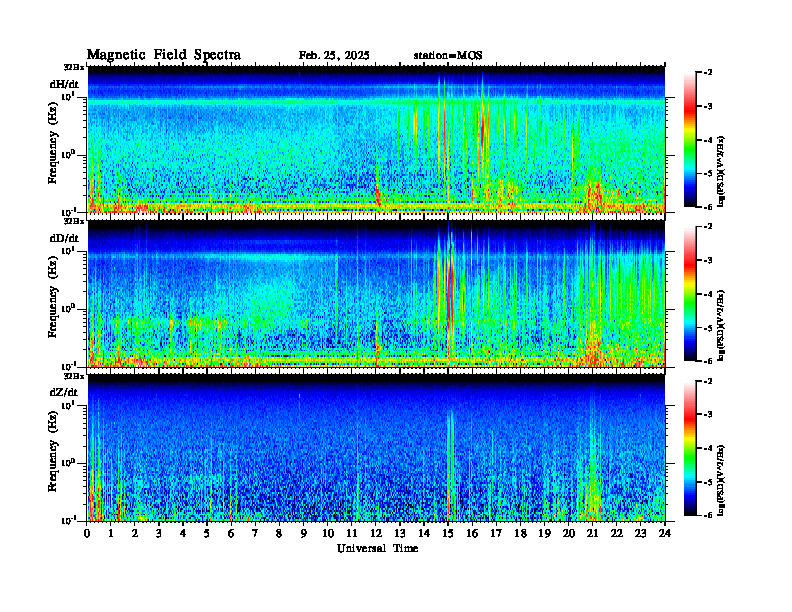The image size is (792, 612).
Task: Click hour '24' on the time axis
Action: pyautogui.click(x=665, y=534)
